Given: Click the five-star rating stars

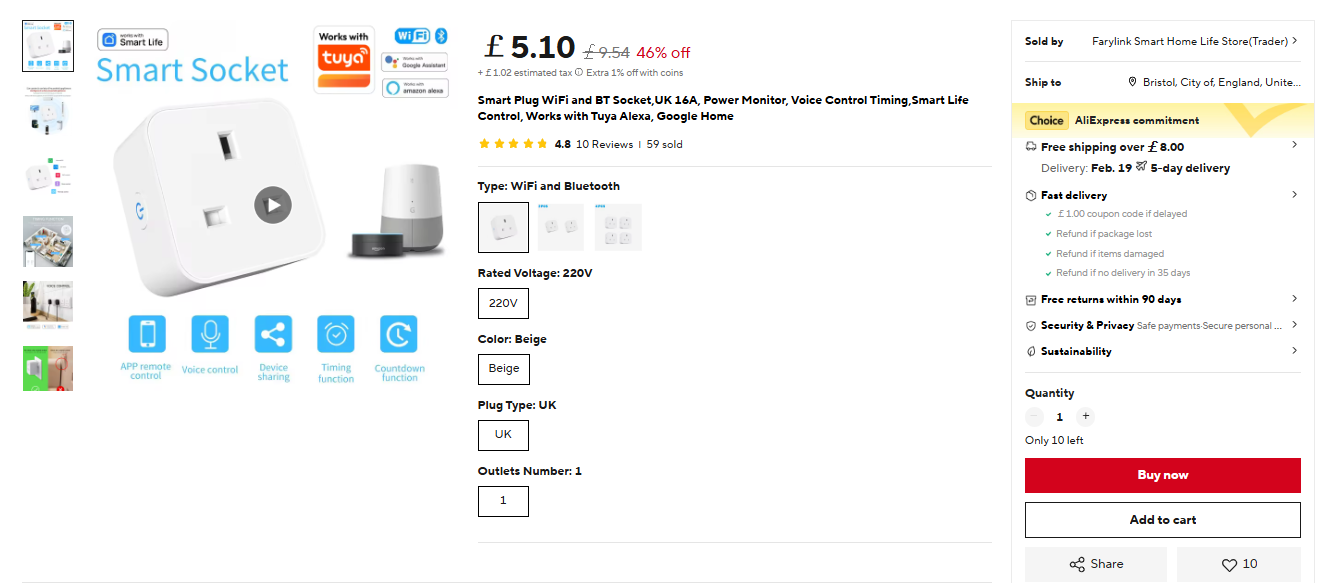Looking at the screenshot, I should point(513,143).
